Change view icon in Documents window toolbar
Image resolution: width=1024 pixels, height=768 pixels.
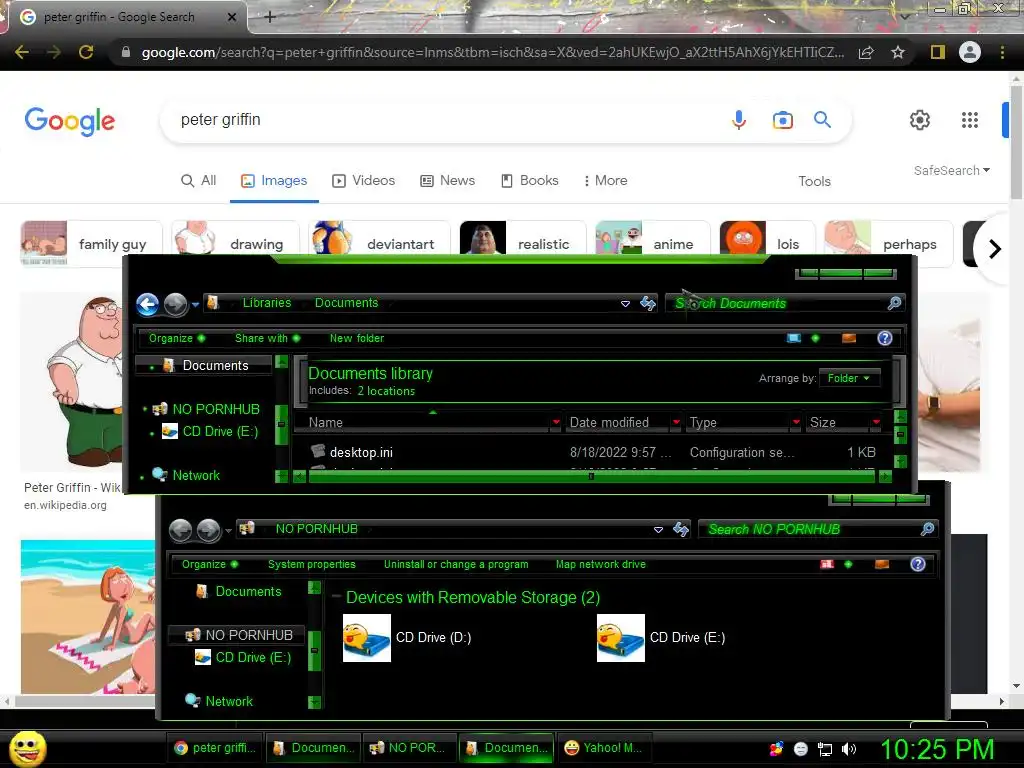[x=793, y=338]
